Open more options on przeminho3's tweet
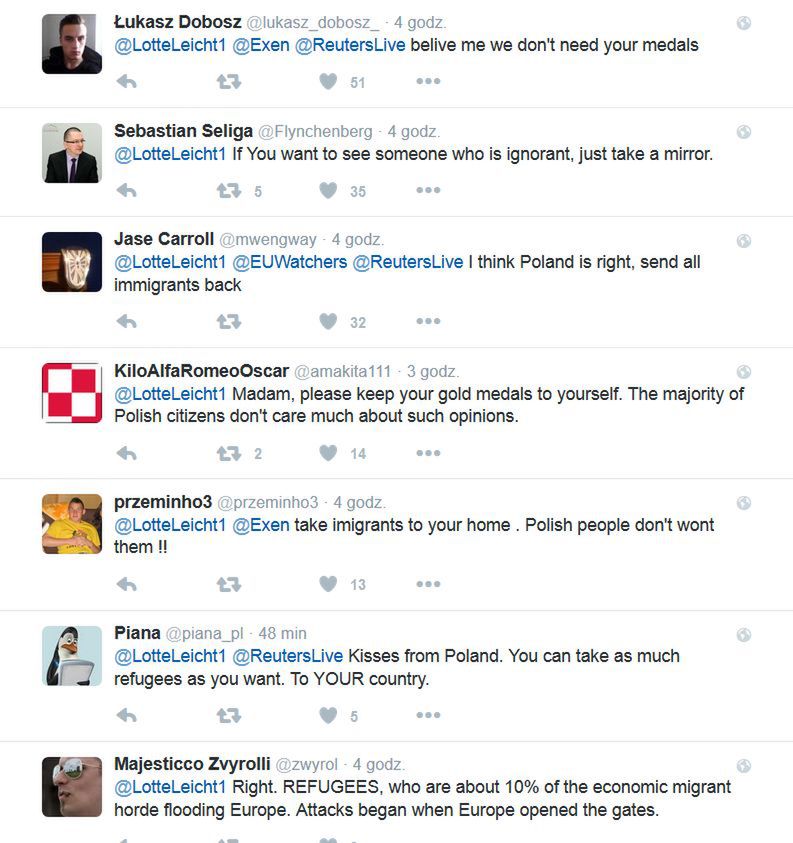Screen dimensions: 793x843 [x=428, y=584]
